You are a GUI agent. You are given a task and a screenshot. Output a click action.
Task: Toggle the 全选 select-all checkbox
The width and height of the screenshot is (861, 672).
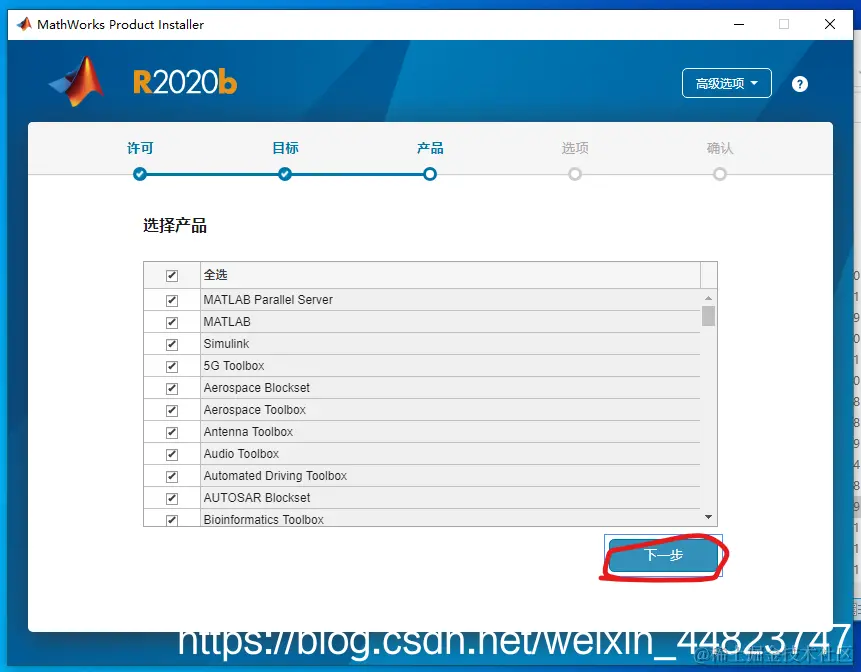(172, 276)
